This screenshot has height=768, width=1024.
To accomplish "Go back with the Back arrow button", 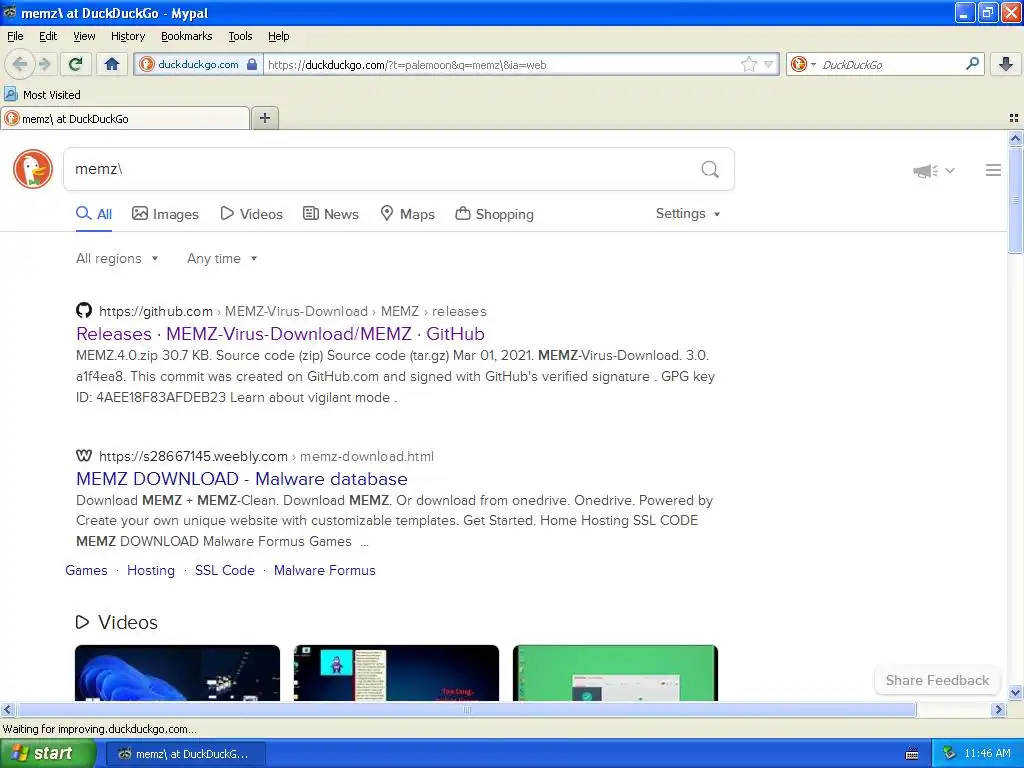I will [20, 64].
